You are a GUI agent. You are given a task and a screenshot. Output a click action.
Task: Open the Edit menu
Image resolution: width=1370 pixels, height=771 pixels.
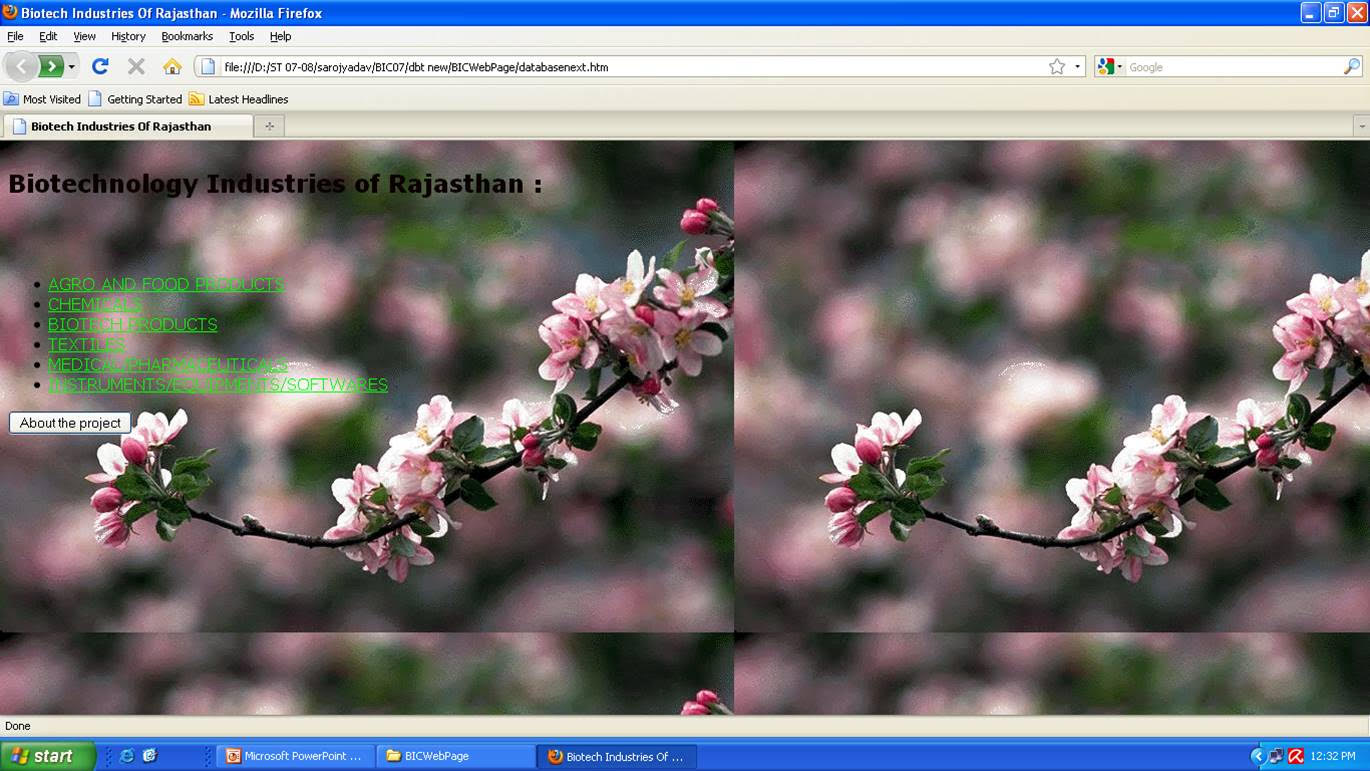click(48, 36)
